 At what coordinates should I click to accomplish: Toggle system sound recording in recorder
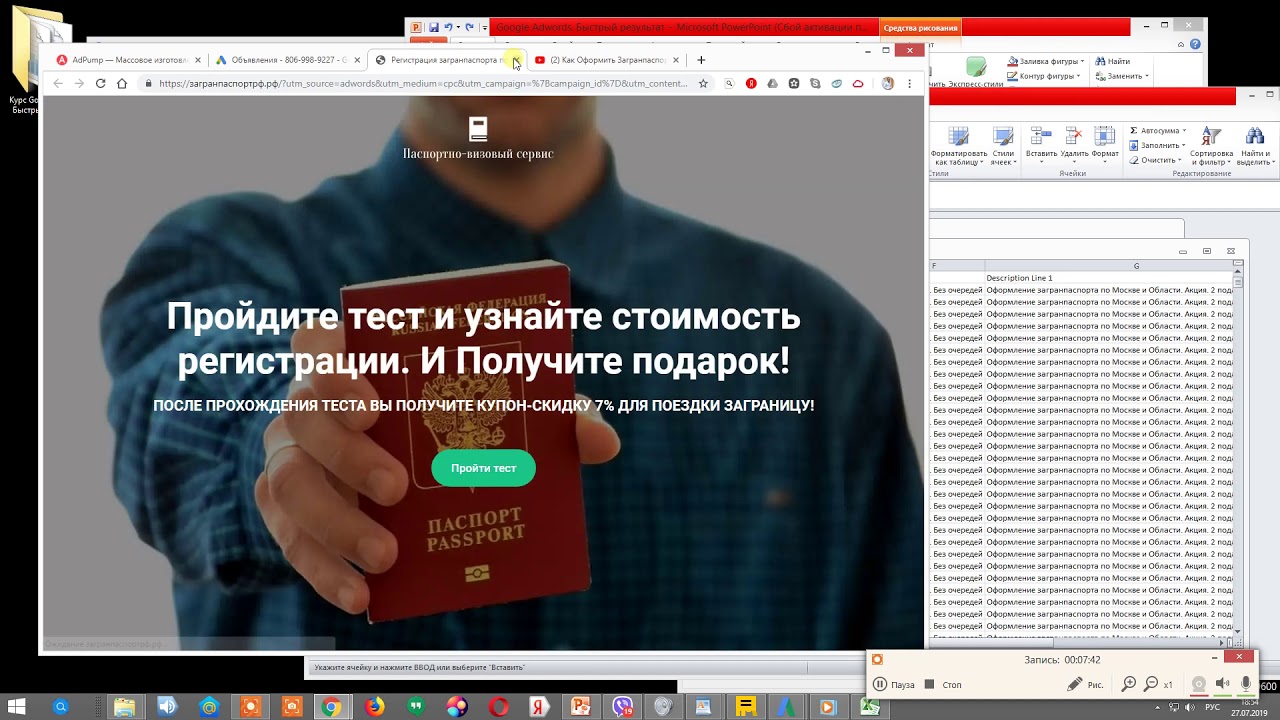pyautogui.click(x=1222, y=684)
